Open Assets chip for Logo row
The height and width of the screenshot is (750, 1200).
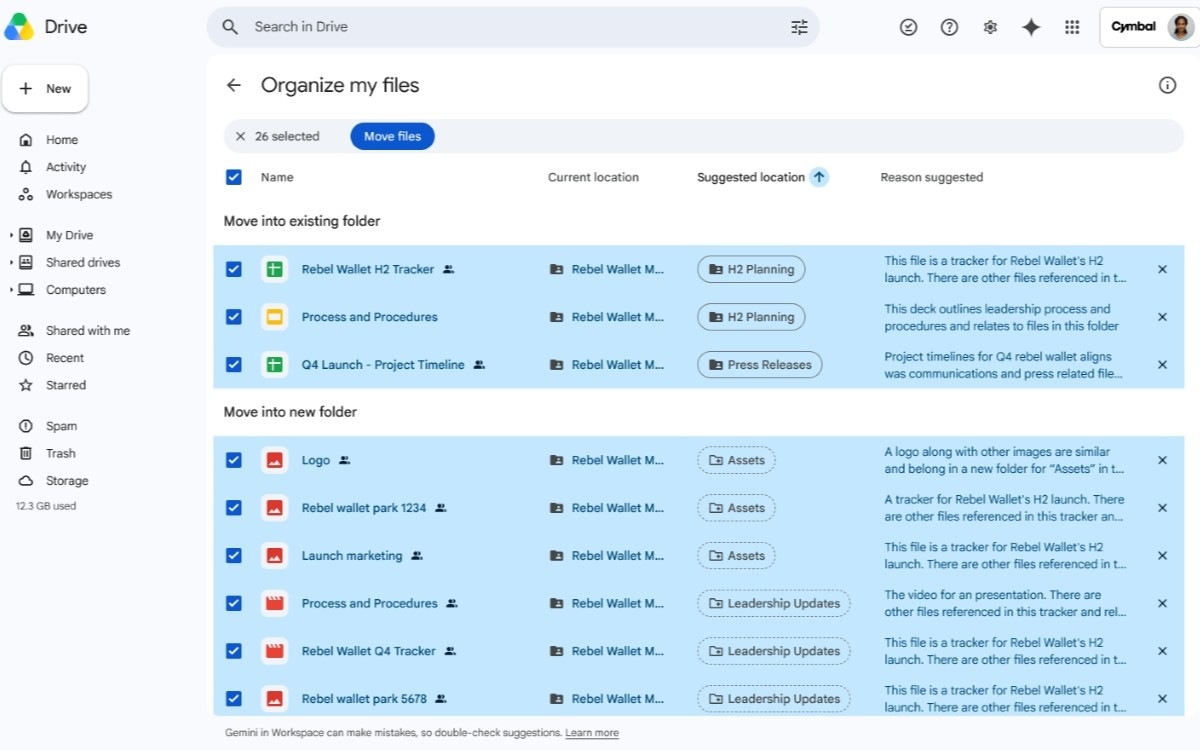(x=736, y=460)
